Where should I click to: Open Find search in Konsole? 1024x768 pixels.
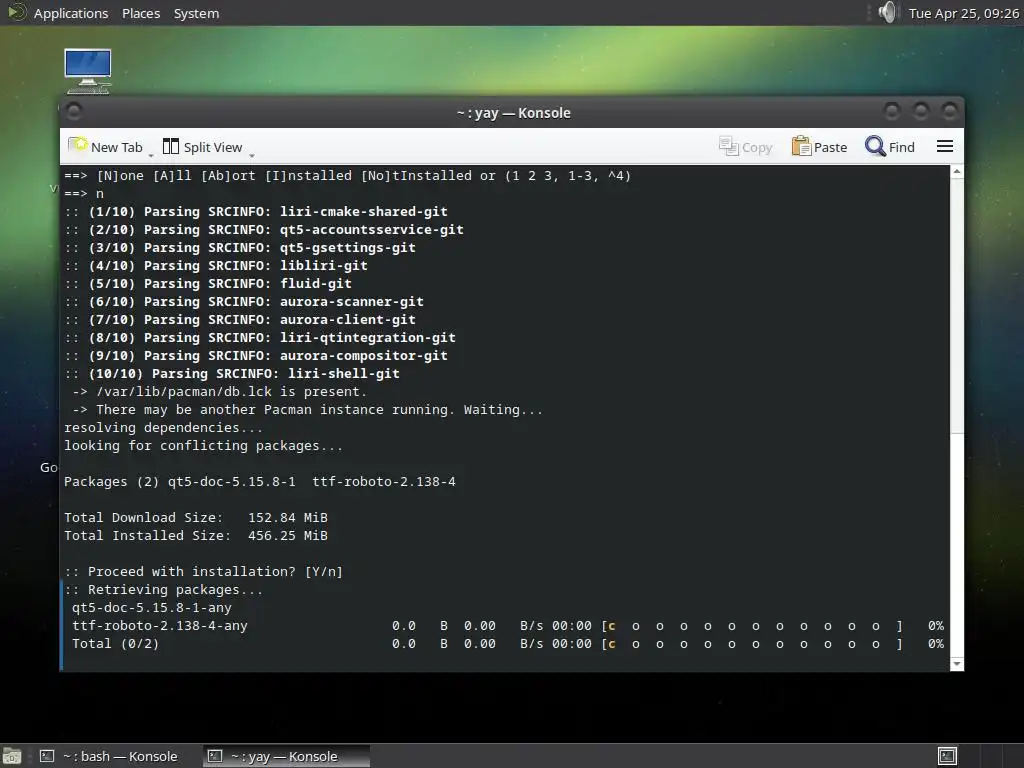889,147
